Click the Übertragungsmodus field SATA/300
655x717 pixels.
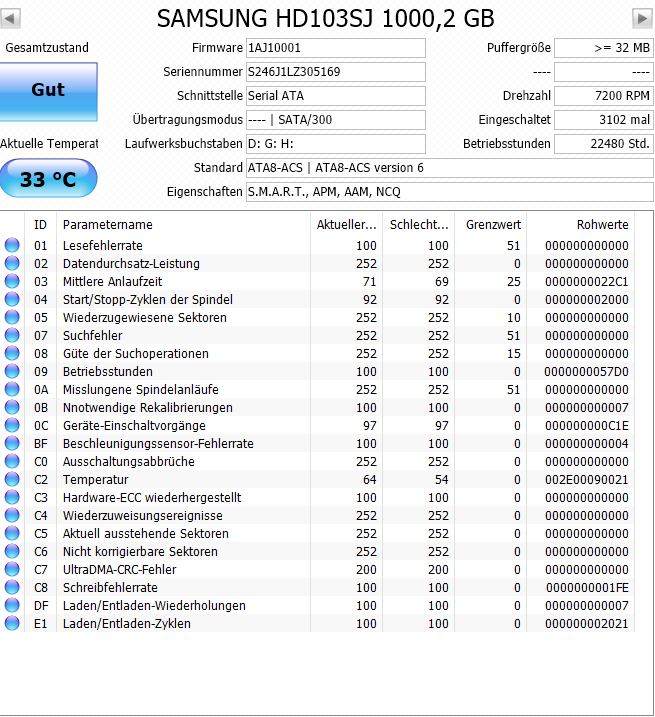coord(336,120)
